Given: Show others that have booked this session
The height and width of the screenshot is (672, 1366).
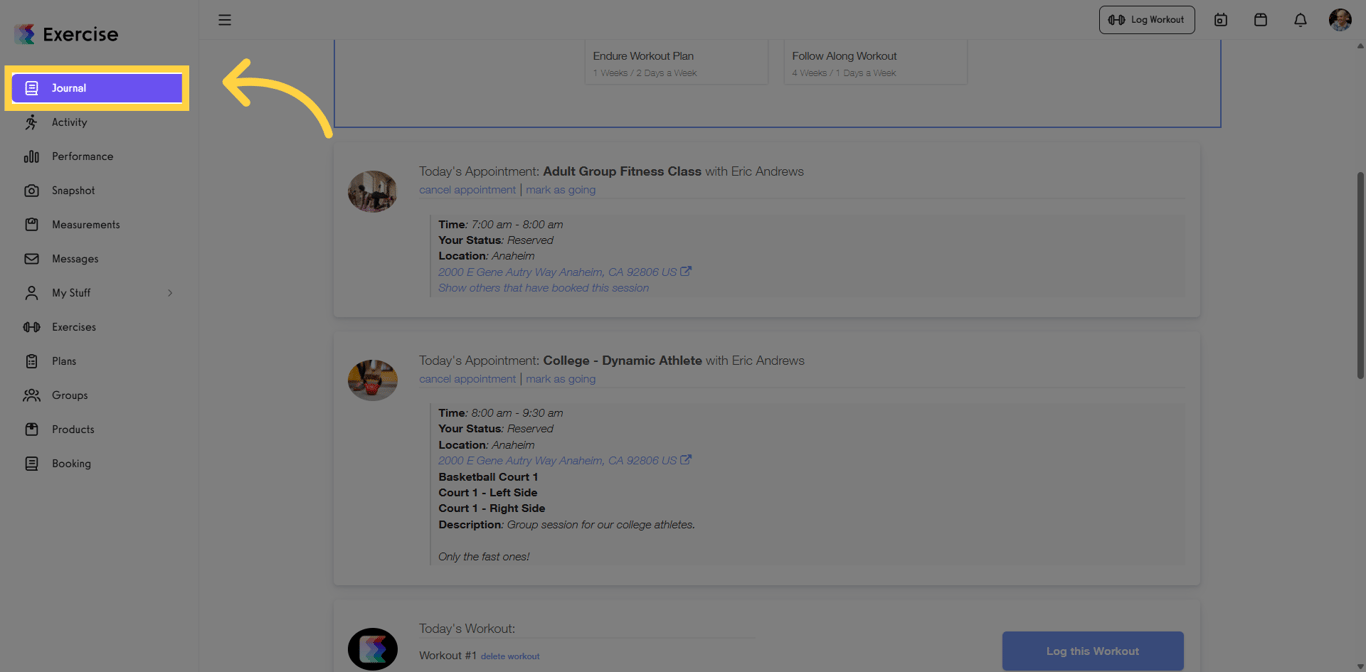Looking at the screenshot, I should coord(543,288).
